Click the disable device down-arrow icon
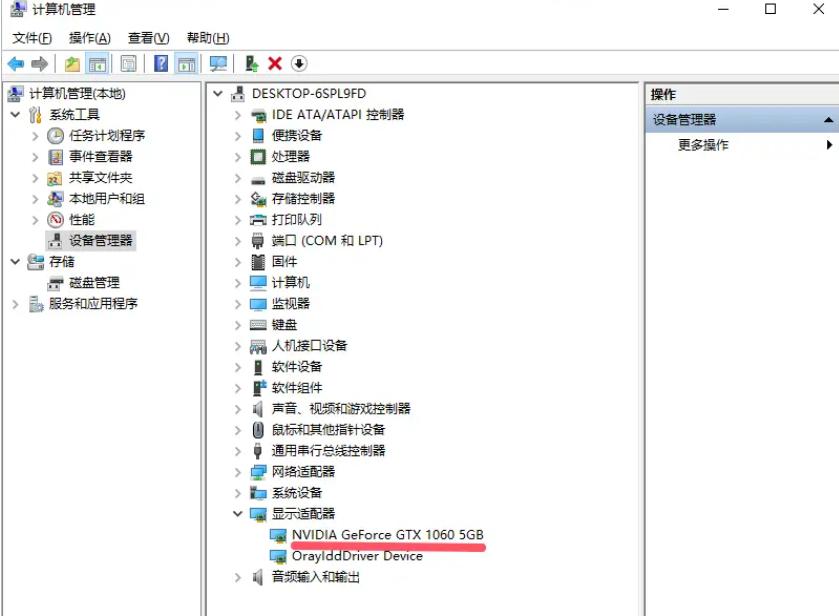This screenshot has height=616, width=839. [299, 64]
